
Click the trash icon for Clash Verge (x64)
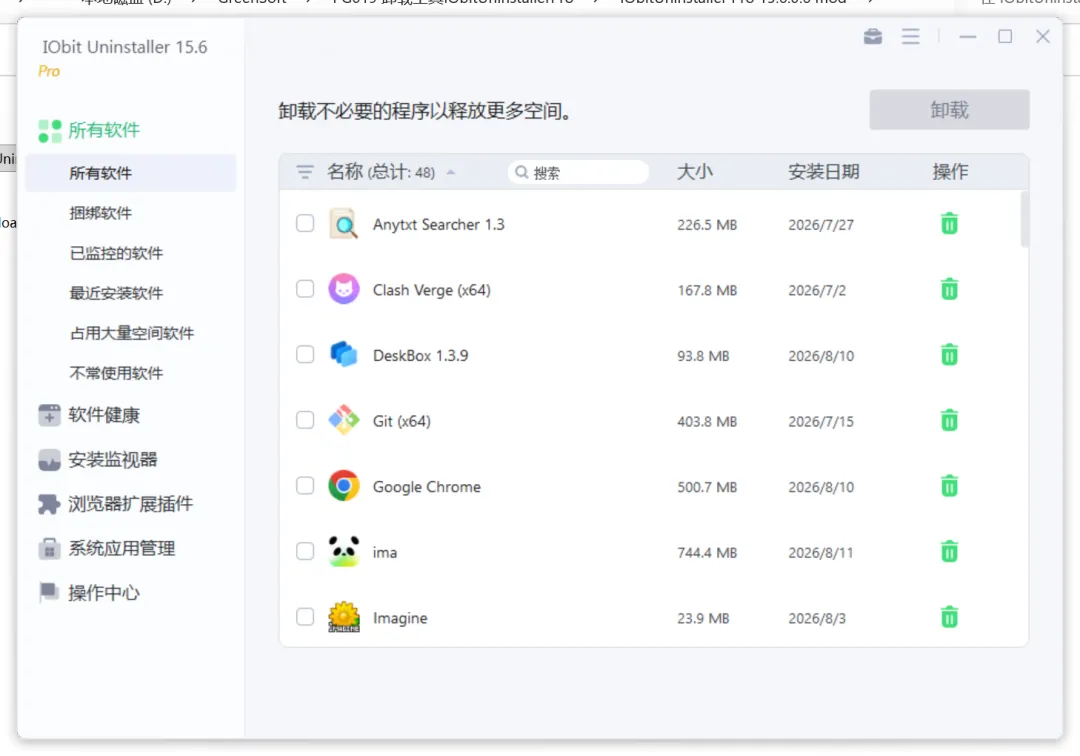(x=949, y=289)
